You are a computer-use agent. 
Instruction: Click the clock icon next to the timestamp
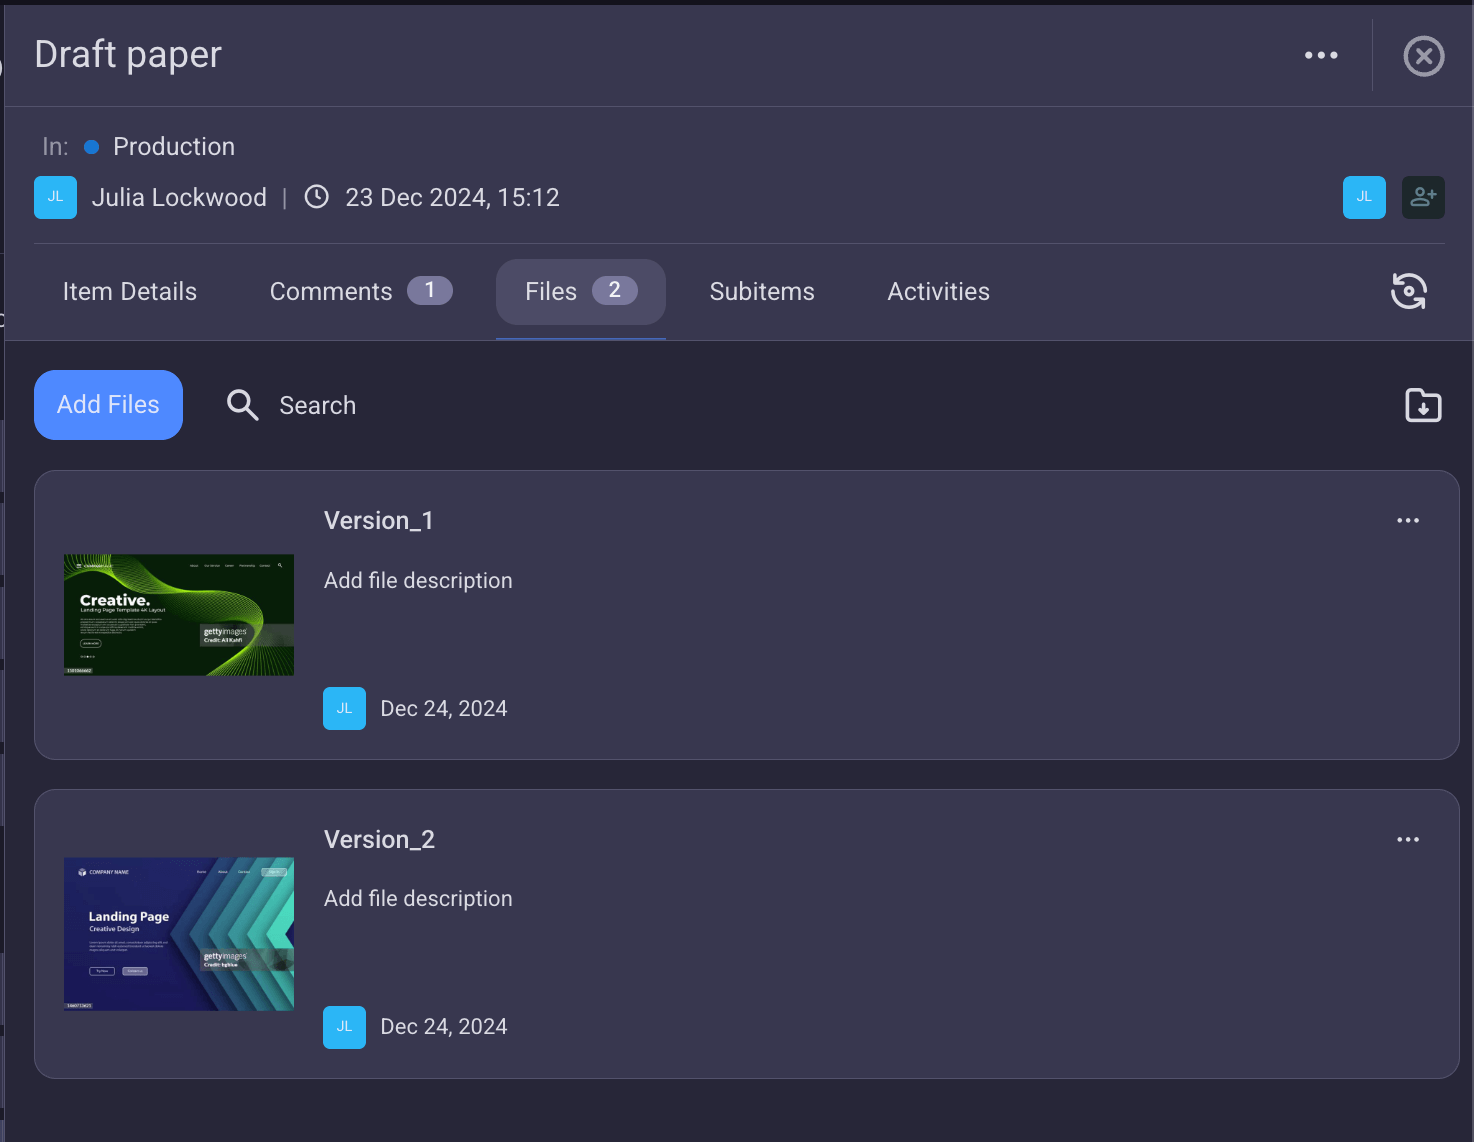(316, 197)
